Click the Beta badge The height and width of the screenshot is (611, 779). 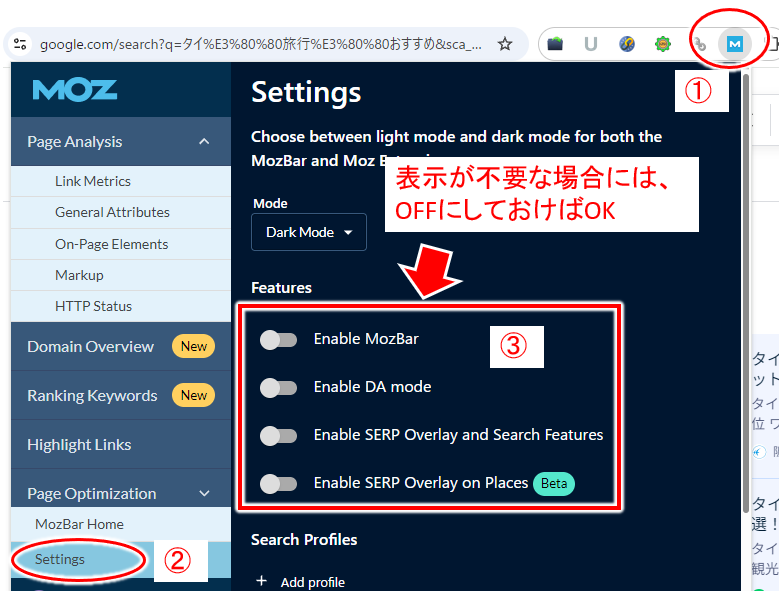click(554, 483)
